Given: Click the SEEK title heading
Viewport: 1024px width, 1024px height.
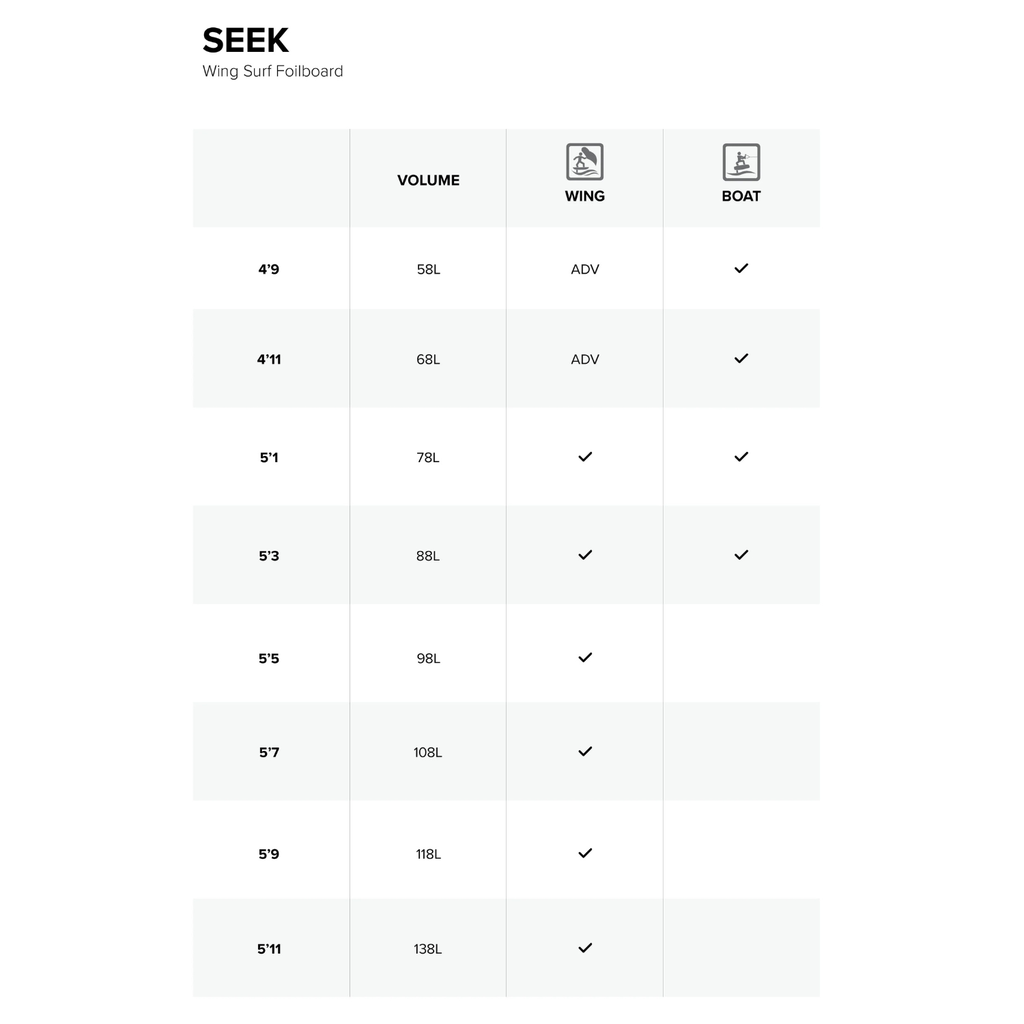Looking at the screenshot, I should tap(246, 40).
